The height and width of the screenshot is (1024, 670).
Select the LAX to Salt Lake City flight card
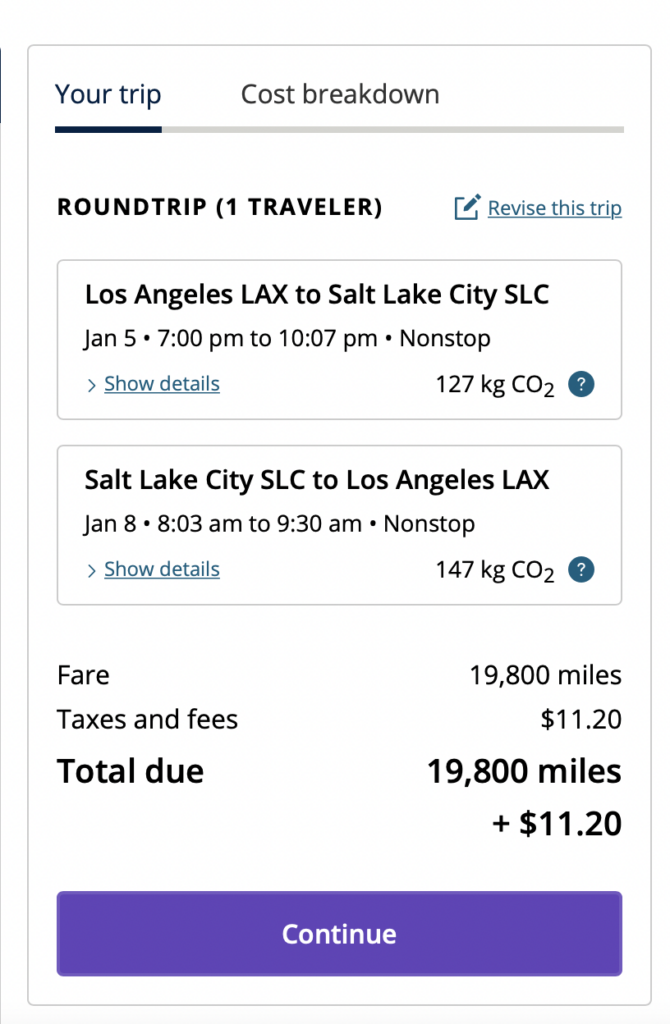(339, 337)
